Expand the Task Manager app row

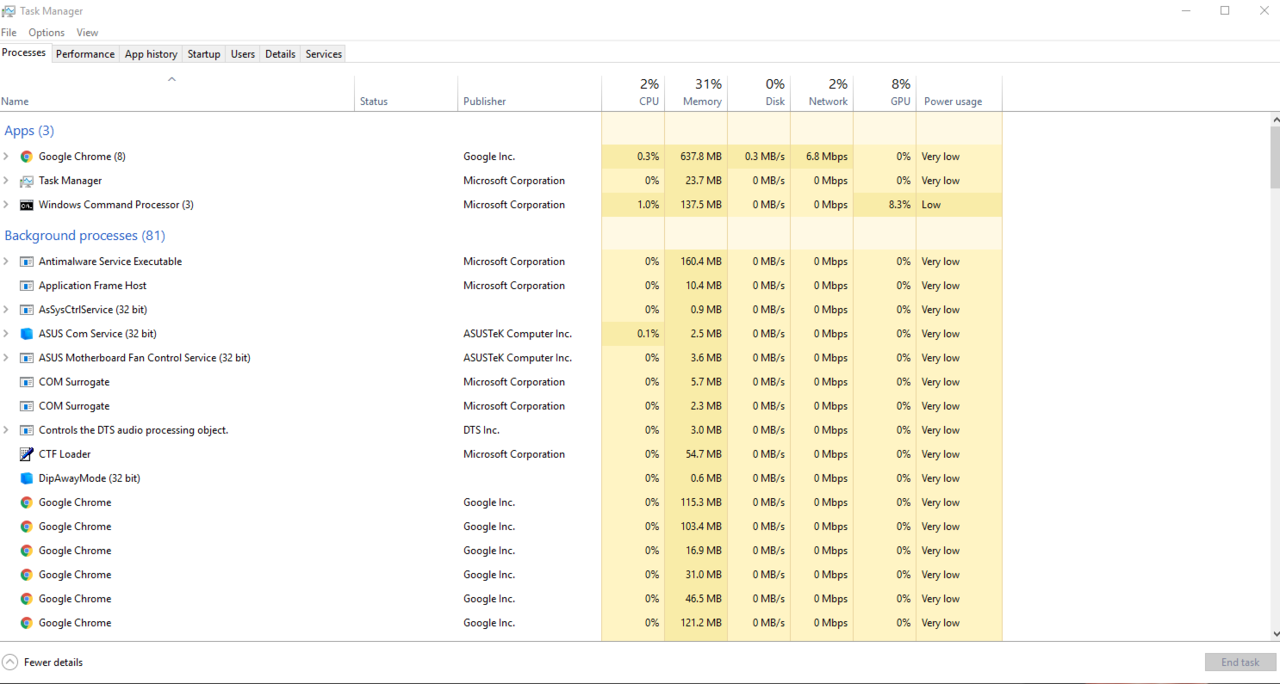click(6, 181)
